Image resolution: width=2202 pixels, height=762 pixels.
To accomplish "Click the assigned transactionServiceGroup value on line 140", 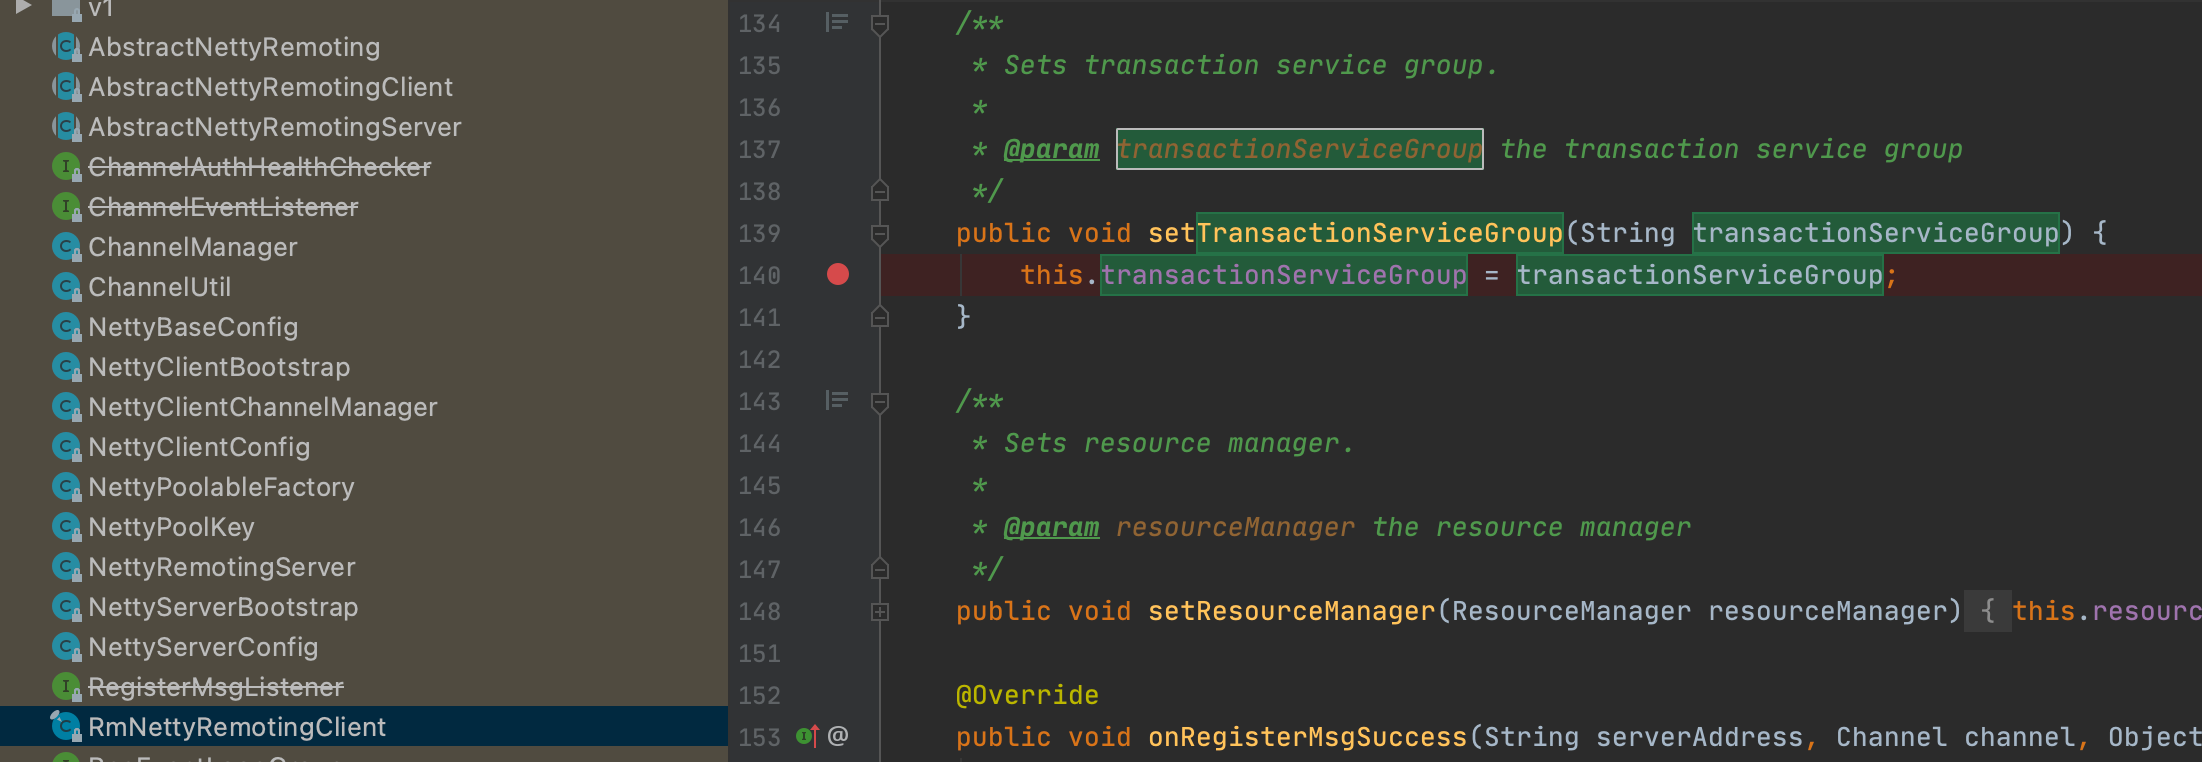I will (x=1700, y=275).
